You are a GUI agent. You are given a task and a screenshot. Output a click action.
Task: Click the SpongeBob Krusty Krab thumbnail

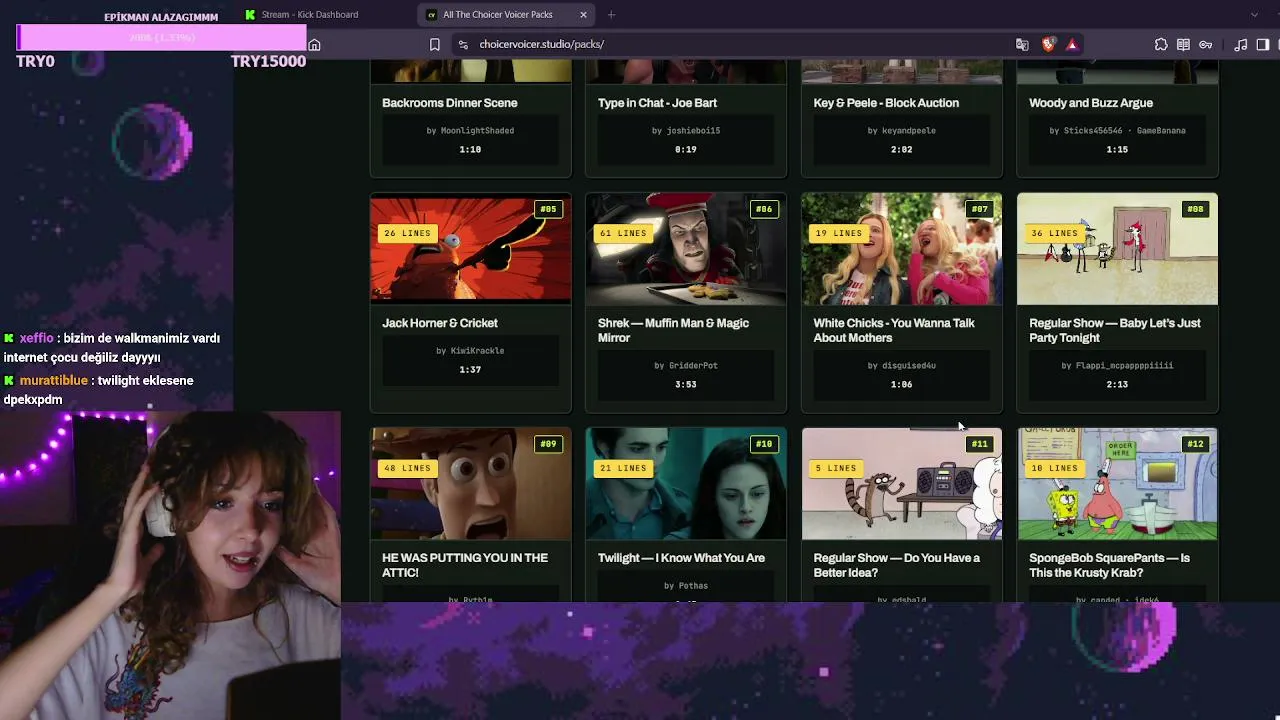click(x=1118, y=484)
